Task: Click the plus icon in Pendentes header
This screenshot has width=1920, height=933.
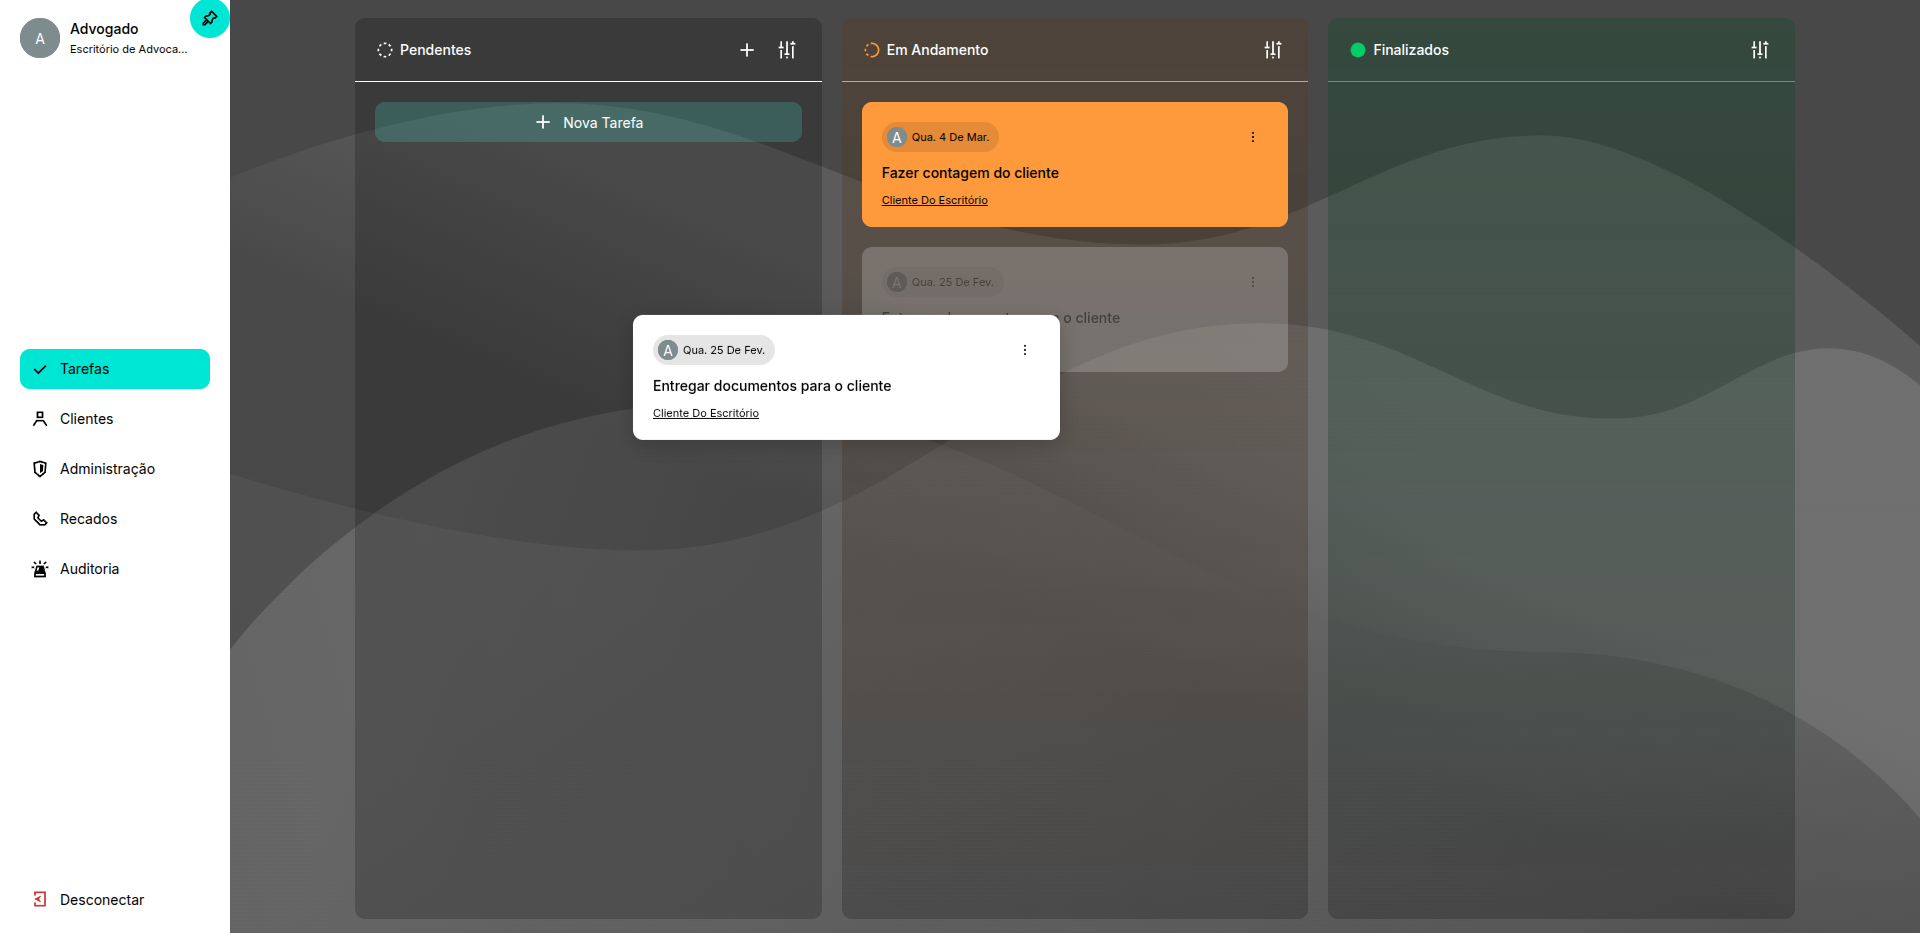Action: [x=746, y=50]
